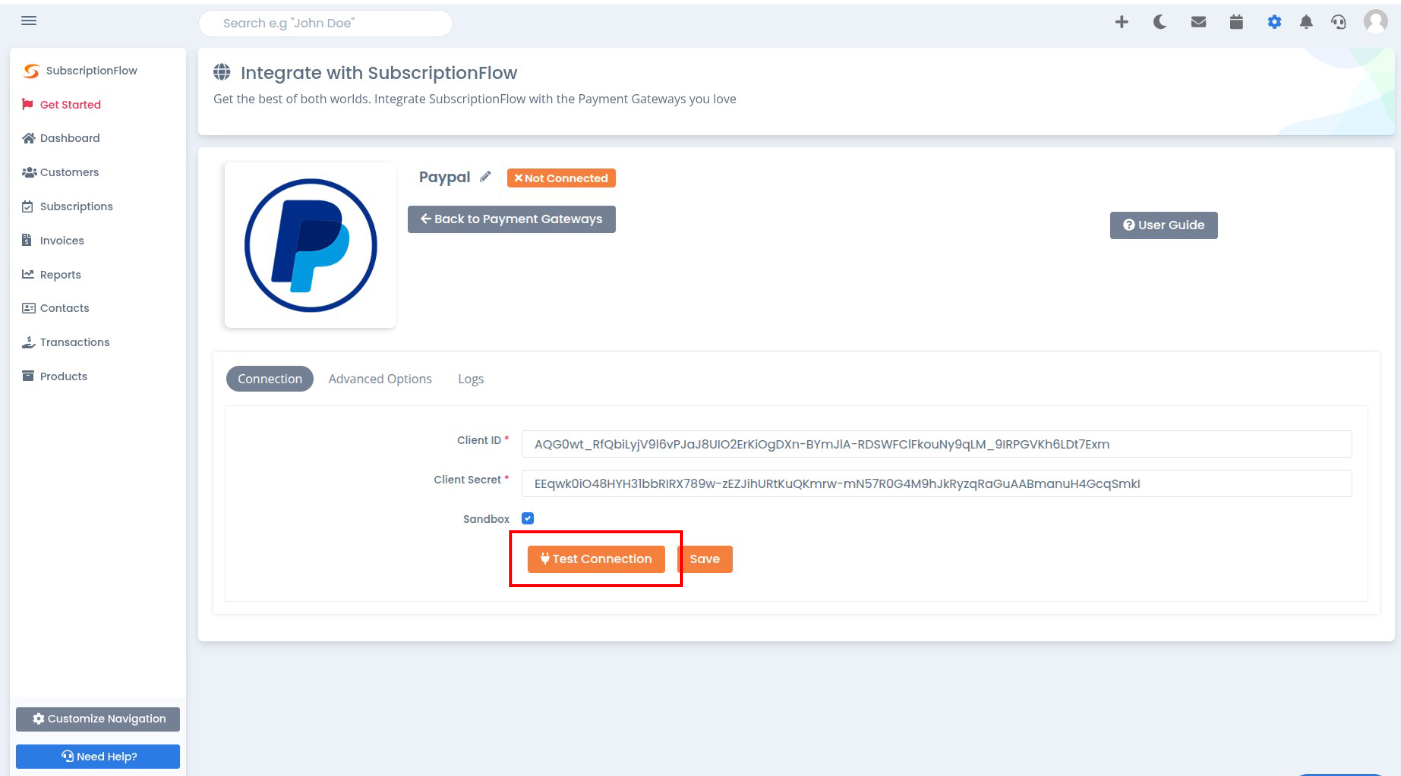
Task: Click the PayPal logo image
Action: [310, 245]
